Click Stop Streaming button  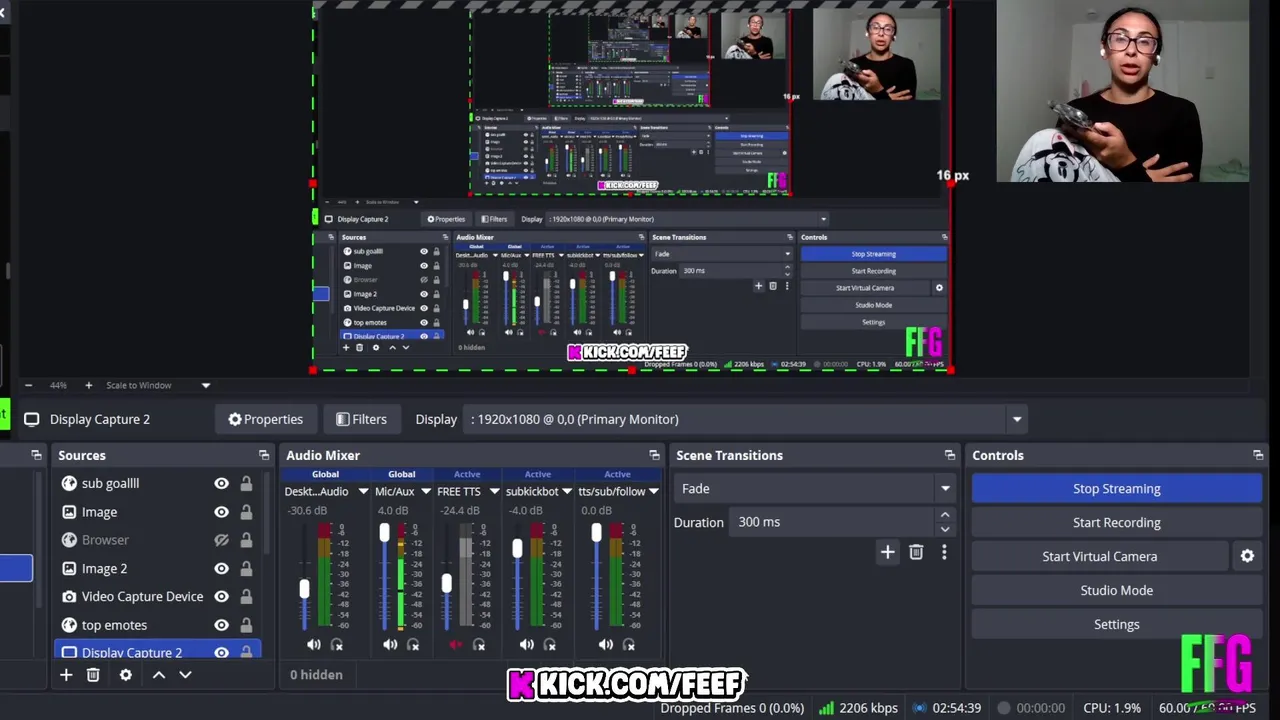[1116, 489]
